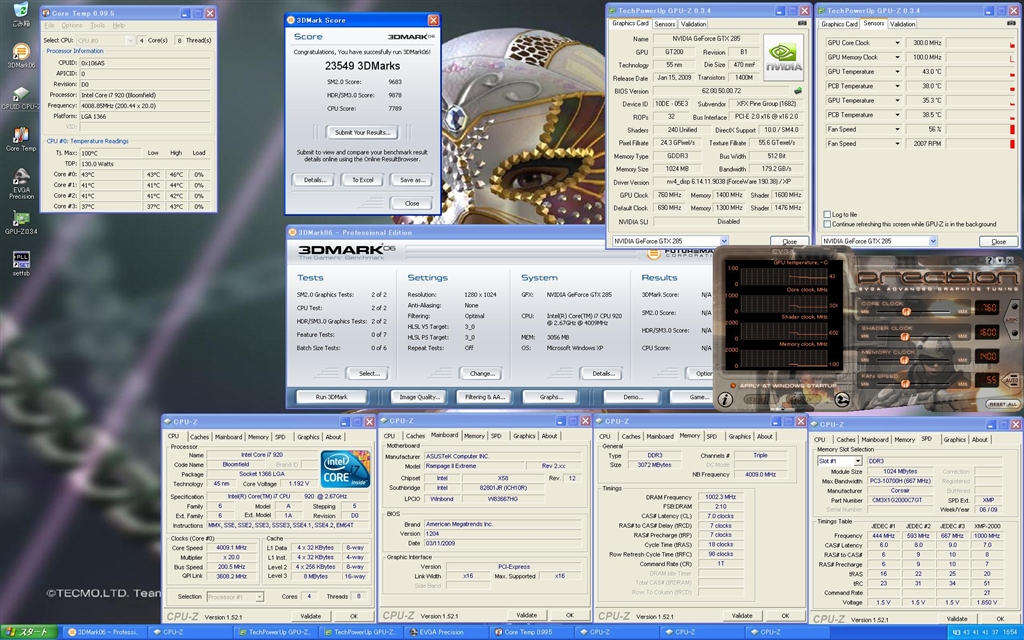The image size is (1024, 640).
Task: Click RESET ALL in EVGA Precision
Action: tap(1002, 404)
